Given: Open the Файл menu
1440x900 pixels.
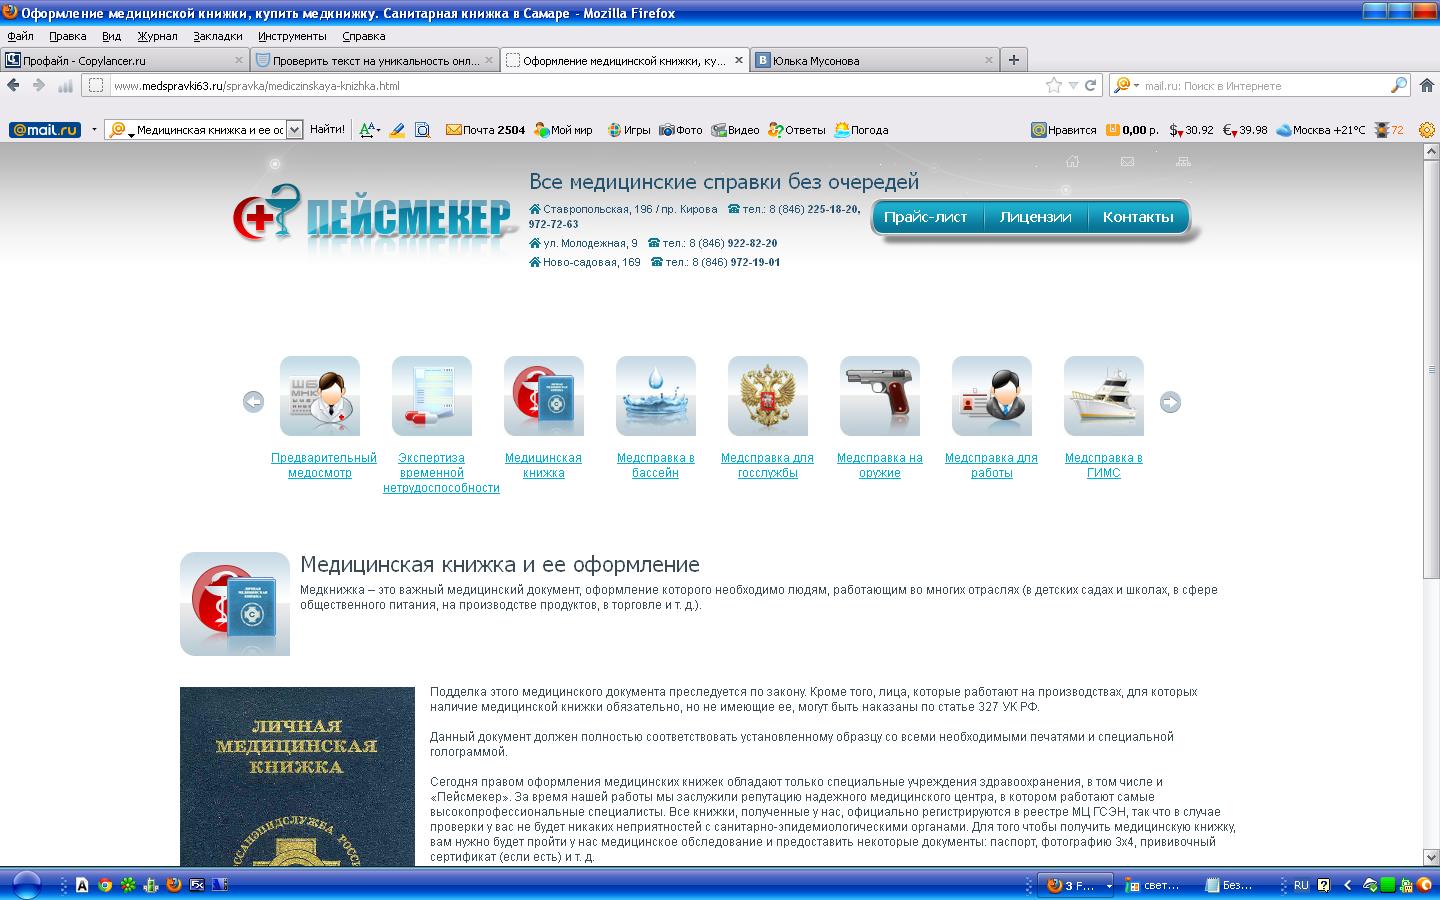Looking at the screenshot, I should tap(20, 36).
